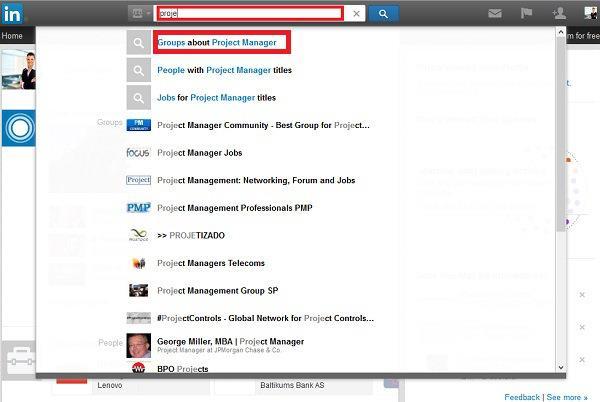Click the suggestions list scrollbar thumb
Screen dimensions: 600x402
click(561, 134)
